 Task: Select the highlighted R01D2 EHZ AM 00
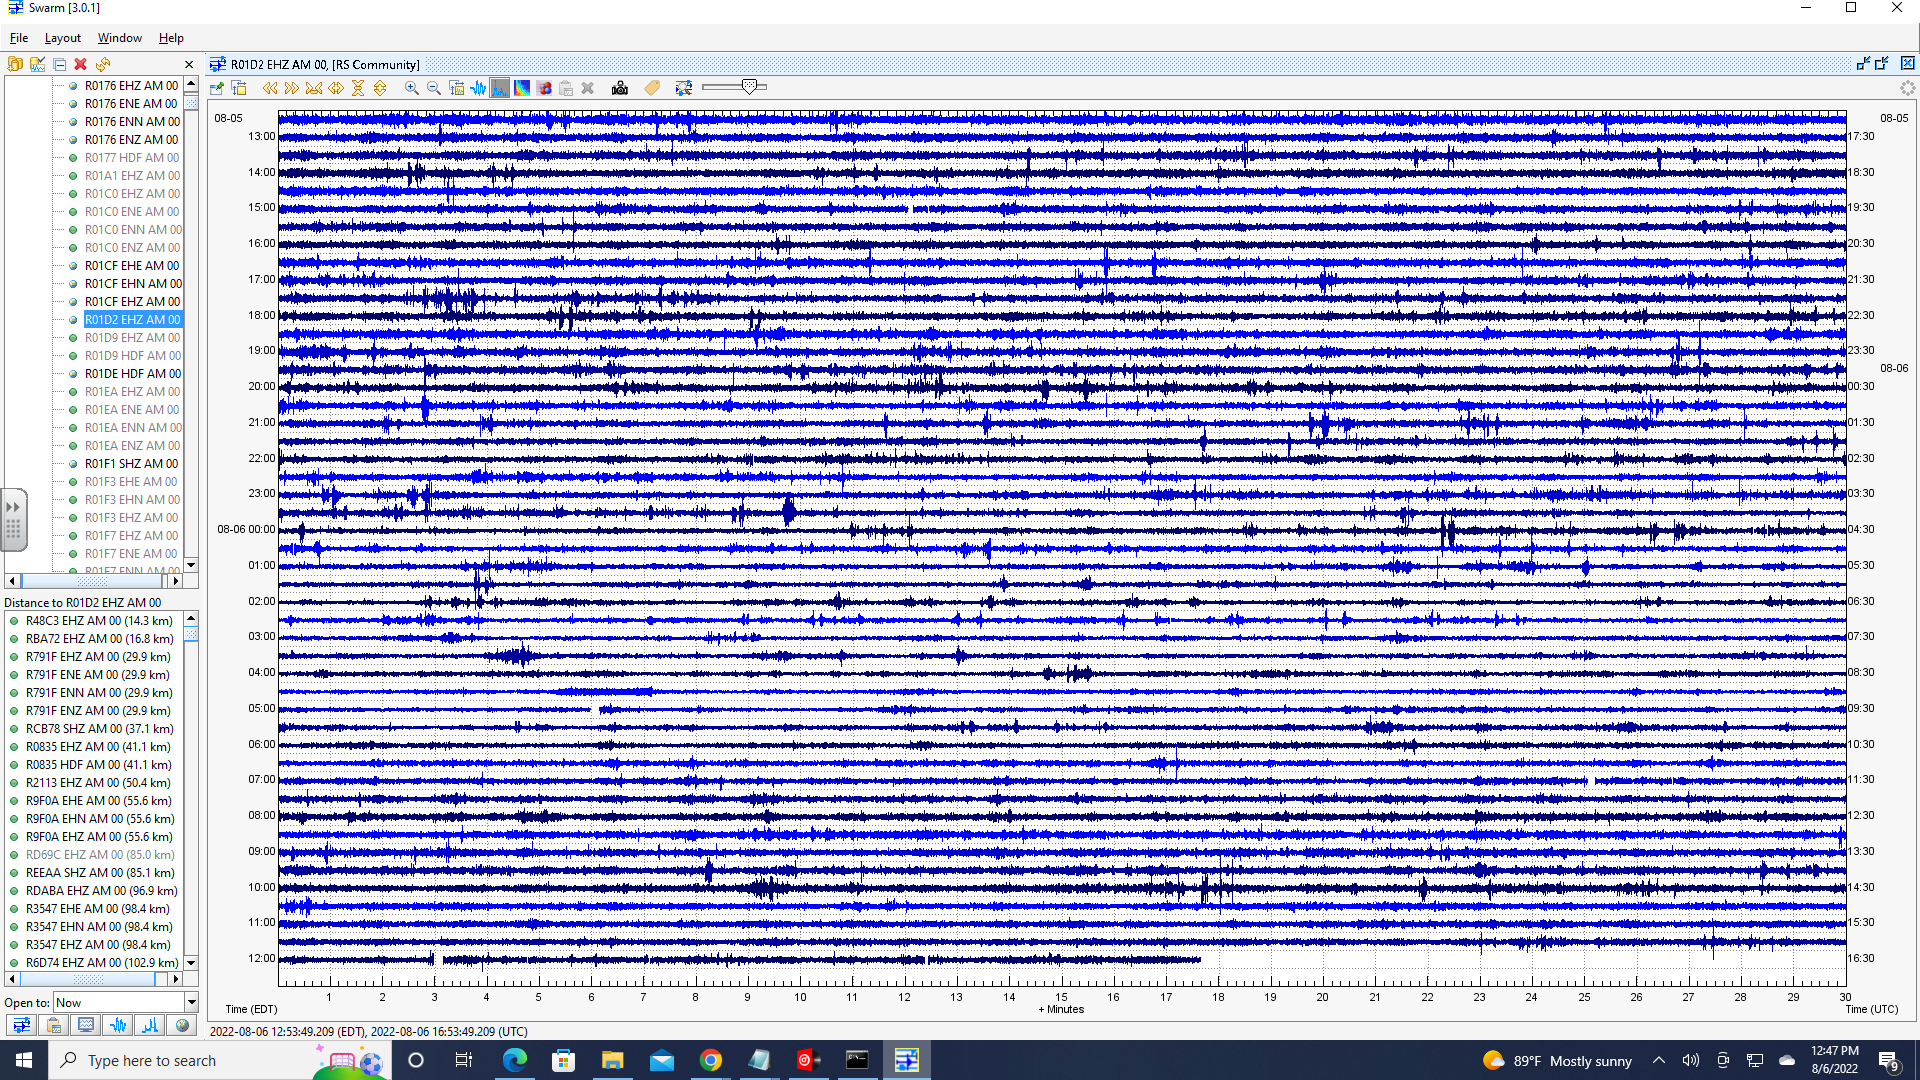tap(132, 320)
